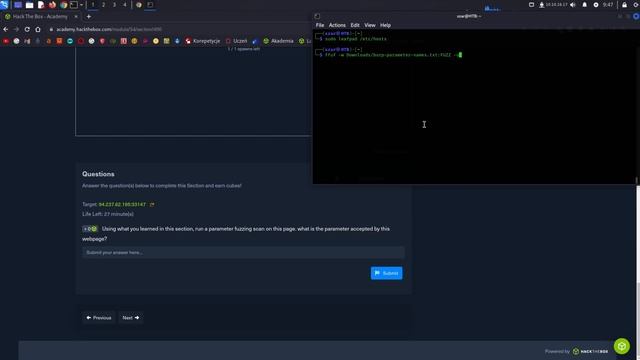Open the network connection tray icon
The height and width of the screenshot is (360, 640).
click(542, 5)
